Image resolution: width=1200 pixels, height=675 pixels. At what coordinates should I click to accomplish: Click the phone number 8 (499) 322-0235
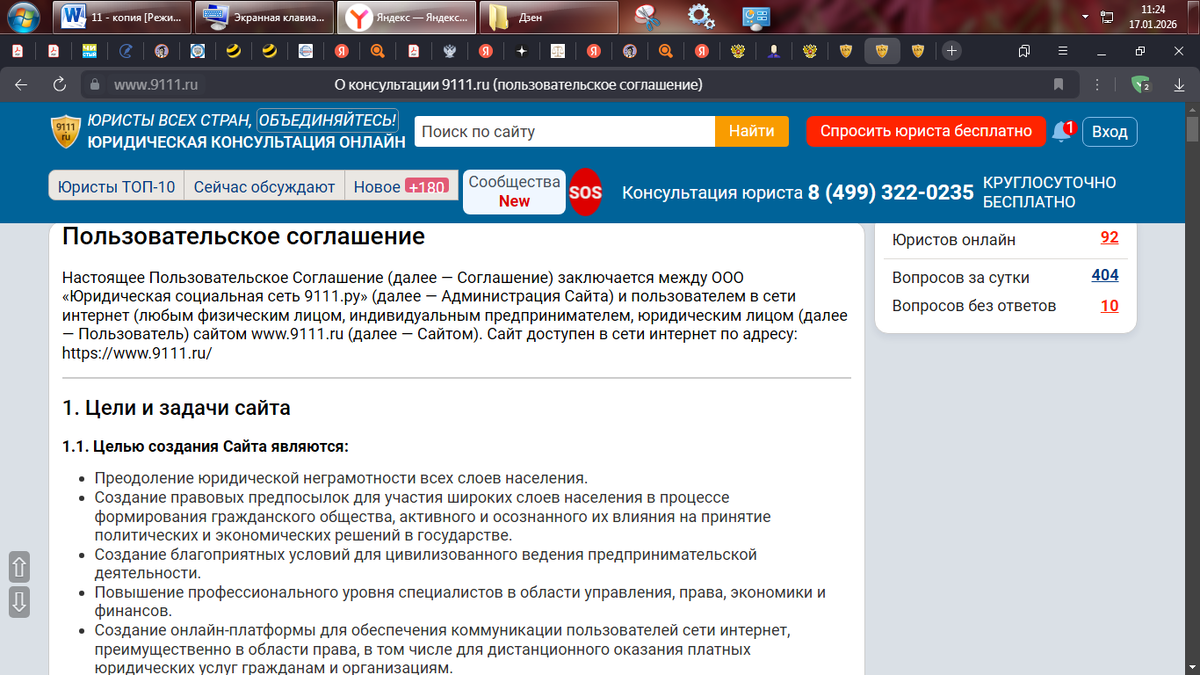[891, 192]
